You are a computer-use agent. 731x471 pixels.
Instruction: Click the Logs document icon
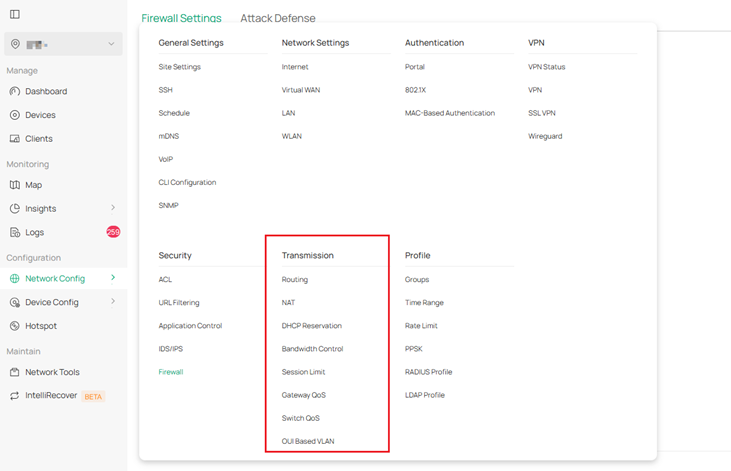15,232
